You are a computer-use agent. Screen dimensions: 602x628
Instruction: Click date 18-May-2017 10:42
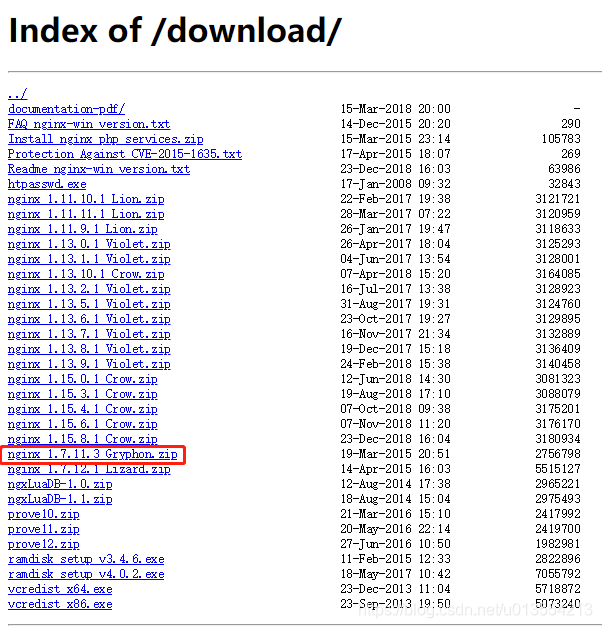[x=395, y=574]
